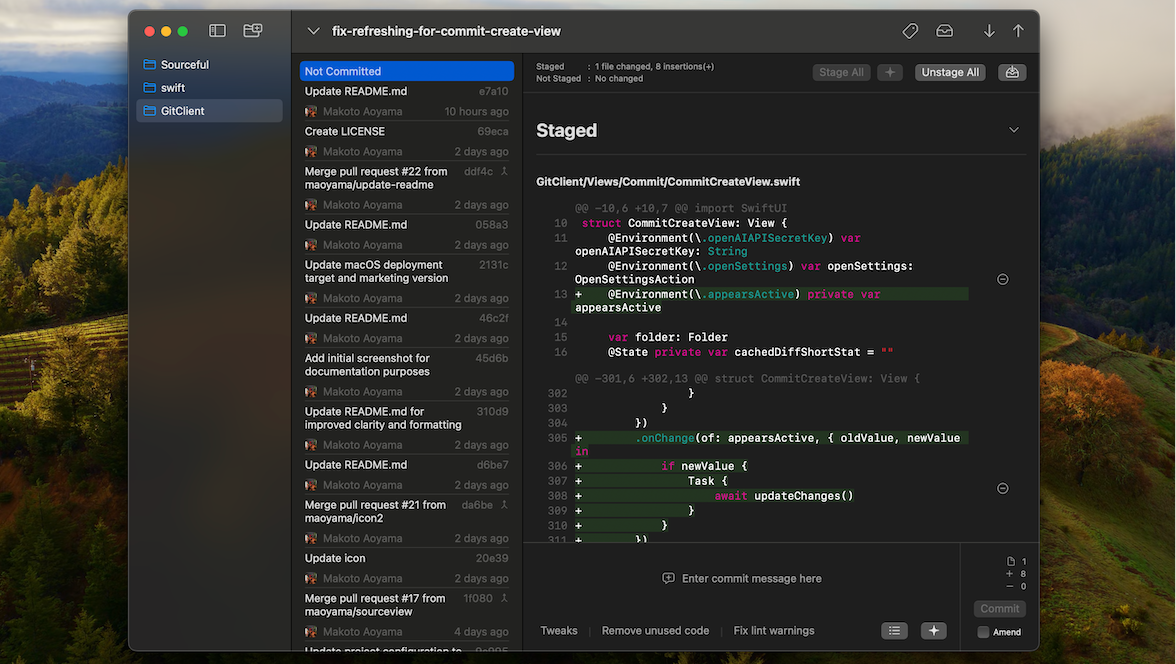Click the sparkle generate commit message button
The image size is (1176, 664).
pos(933,630)
